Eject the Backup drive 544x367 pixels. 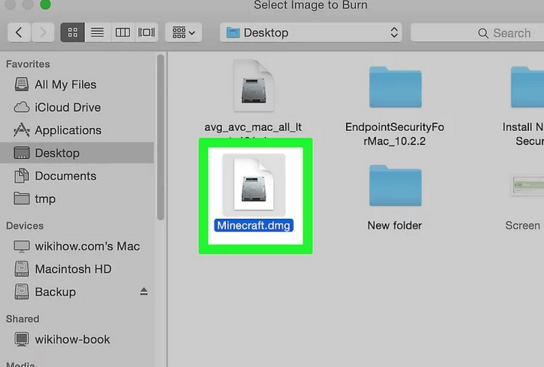144,291
